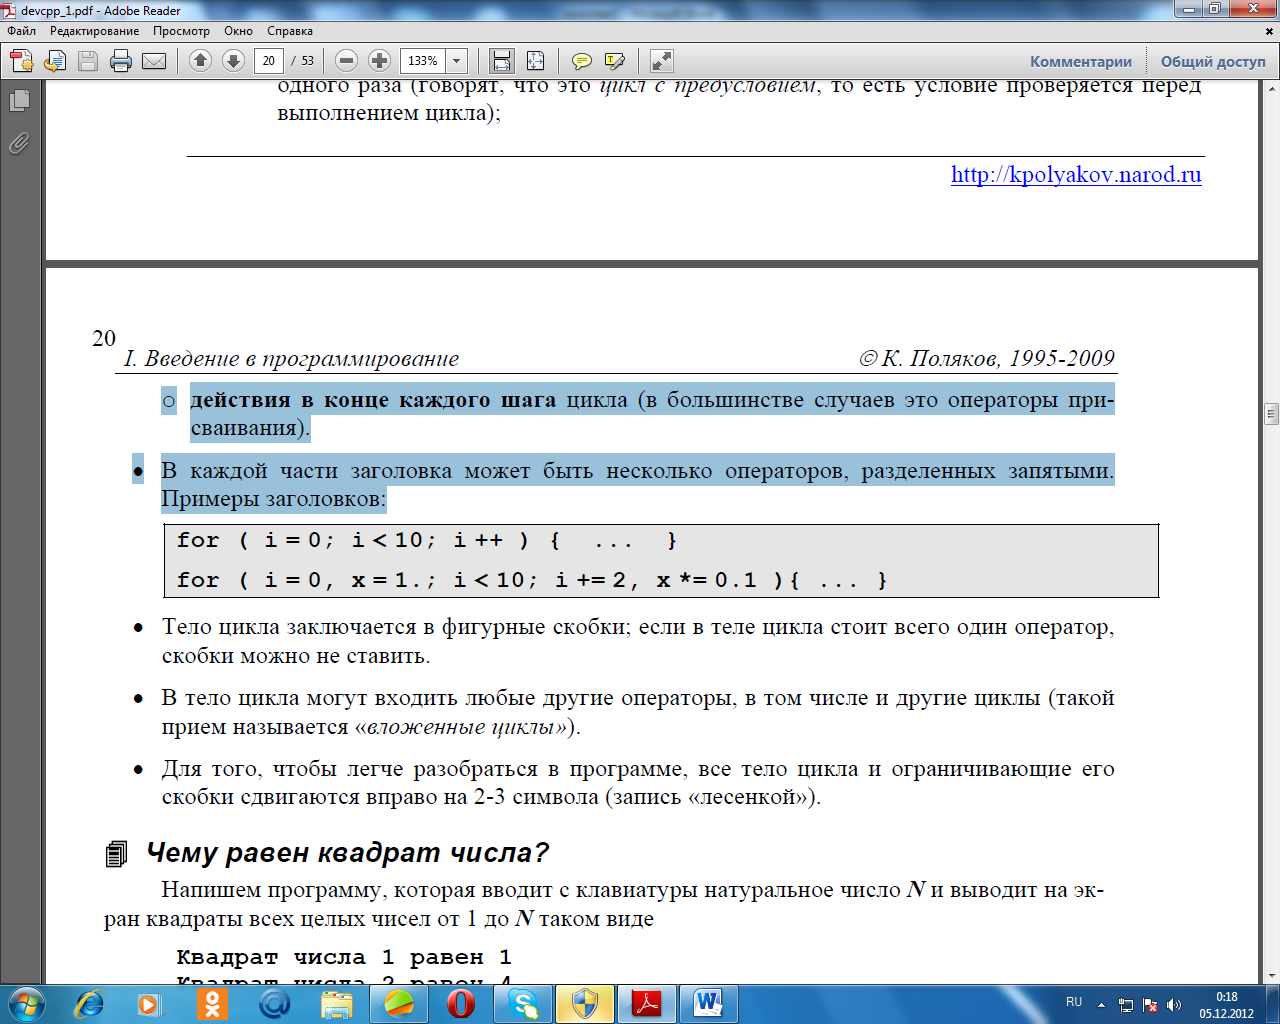1280x1024 pixels.
Task: Select the highlight text tool
Action: click(614, 61)
